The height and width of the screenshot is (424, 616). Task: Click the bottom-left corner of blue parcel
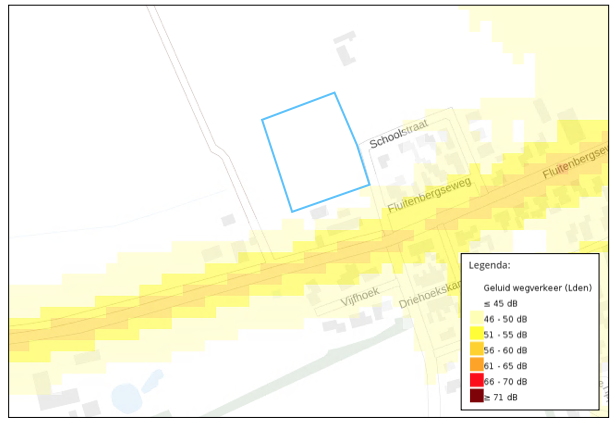pos(292,211)
